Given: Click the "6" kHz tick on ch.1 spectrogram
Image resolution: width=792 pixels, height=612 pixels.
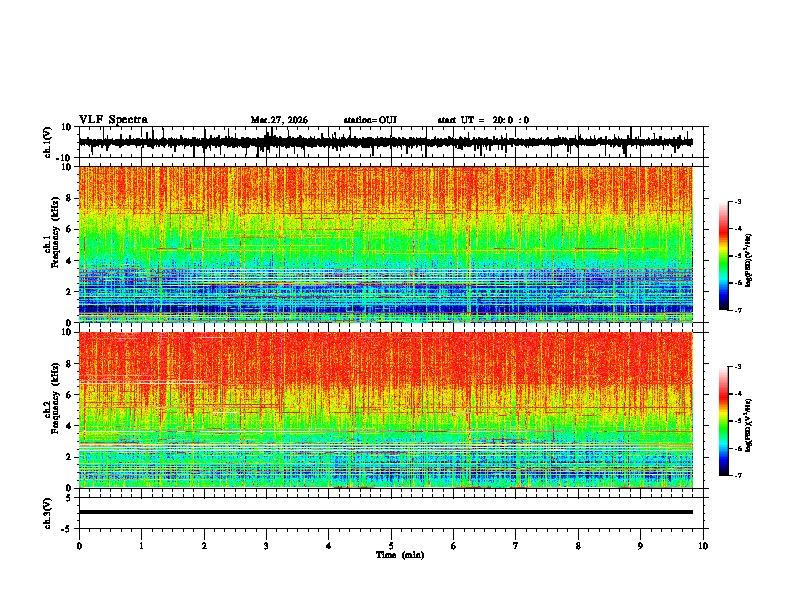Looking at the screenshot, I should [70, 229].
